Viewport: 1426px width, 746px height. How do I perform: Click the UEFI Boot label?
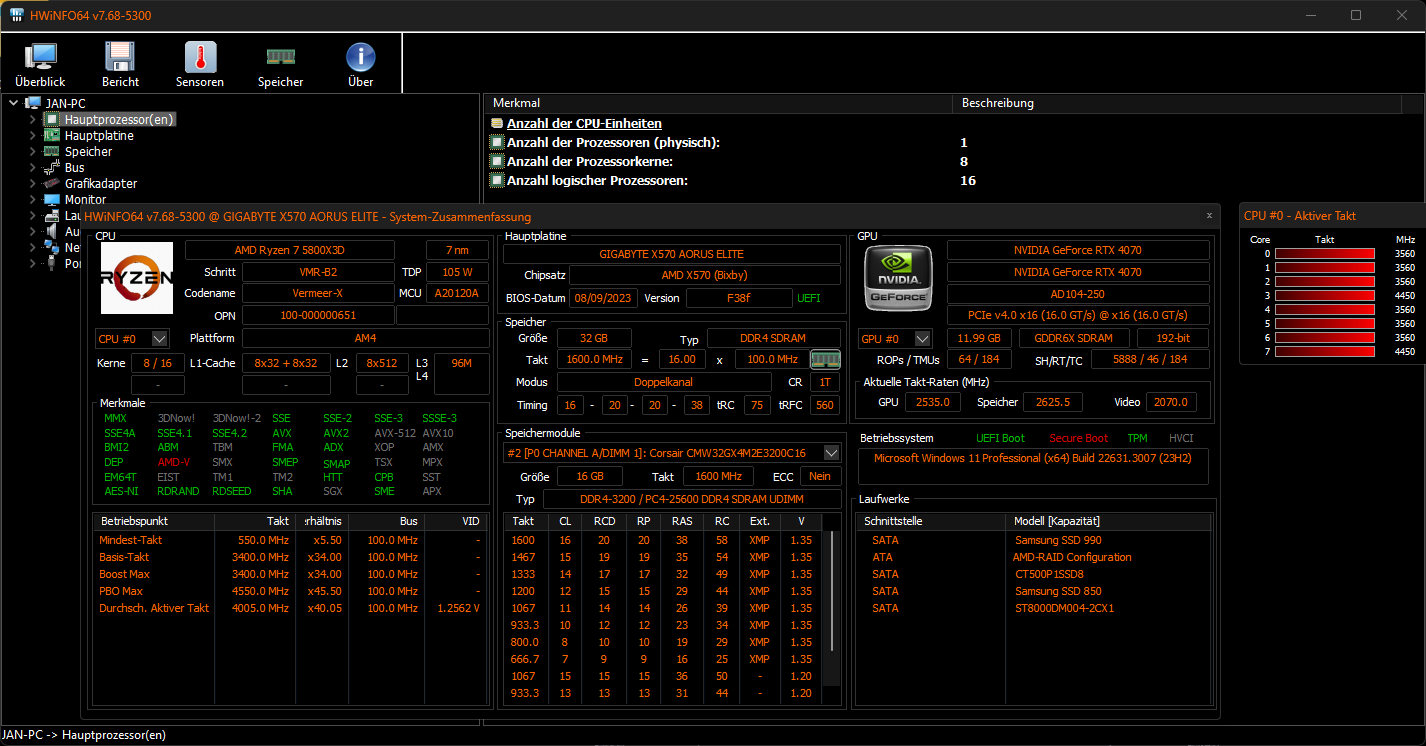(1000, 438)
